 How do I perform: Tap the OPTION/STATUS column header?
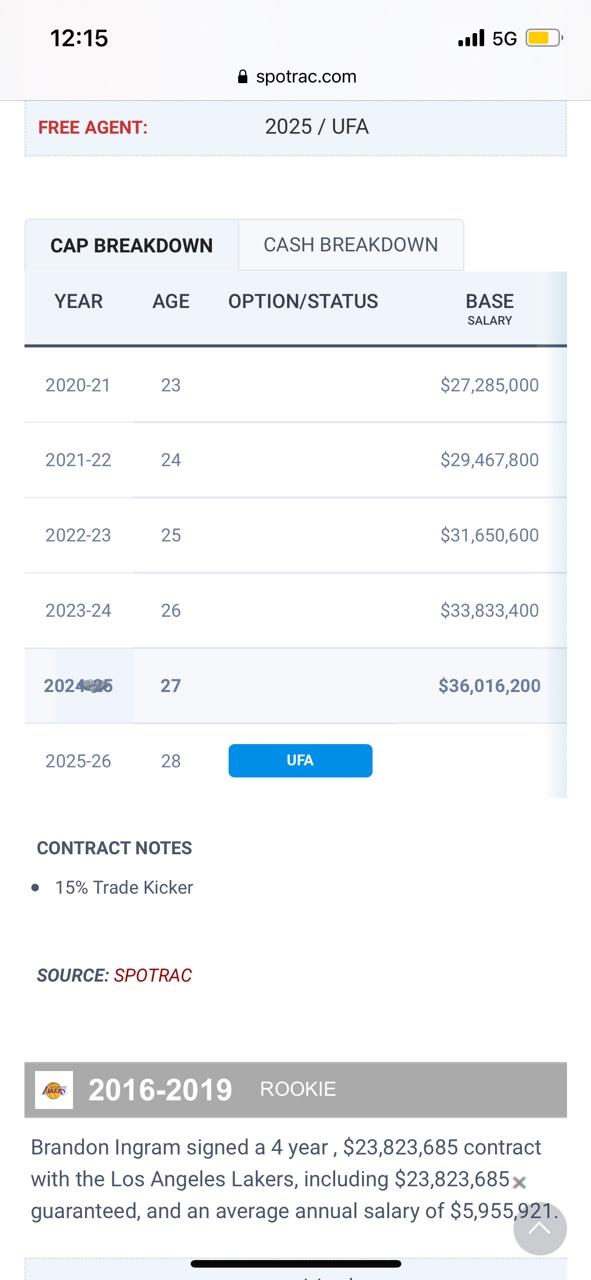[x=303, y=301]
